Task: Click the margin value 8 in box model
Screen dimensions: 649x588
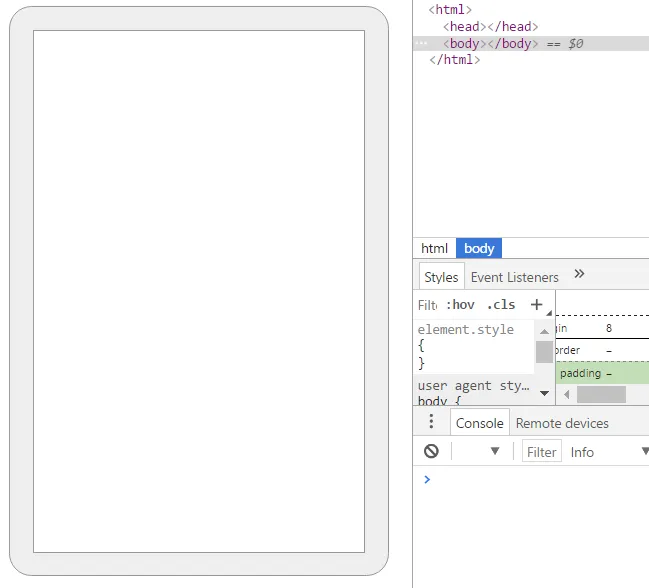Action: click(609, 328)
